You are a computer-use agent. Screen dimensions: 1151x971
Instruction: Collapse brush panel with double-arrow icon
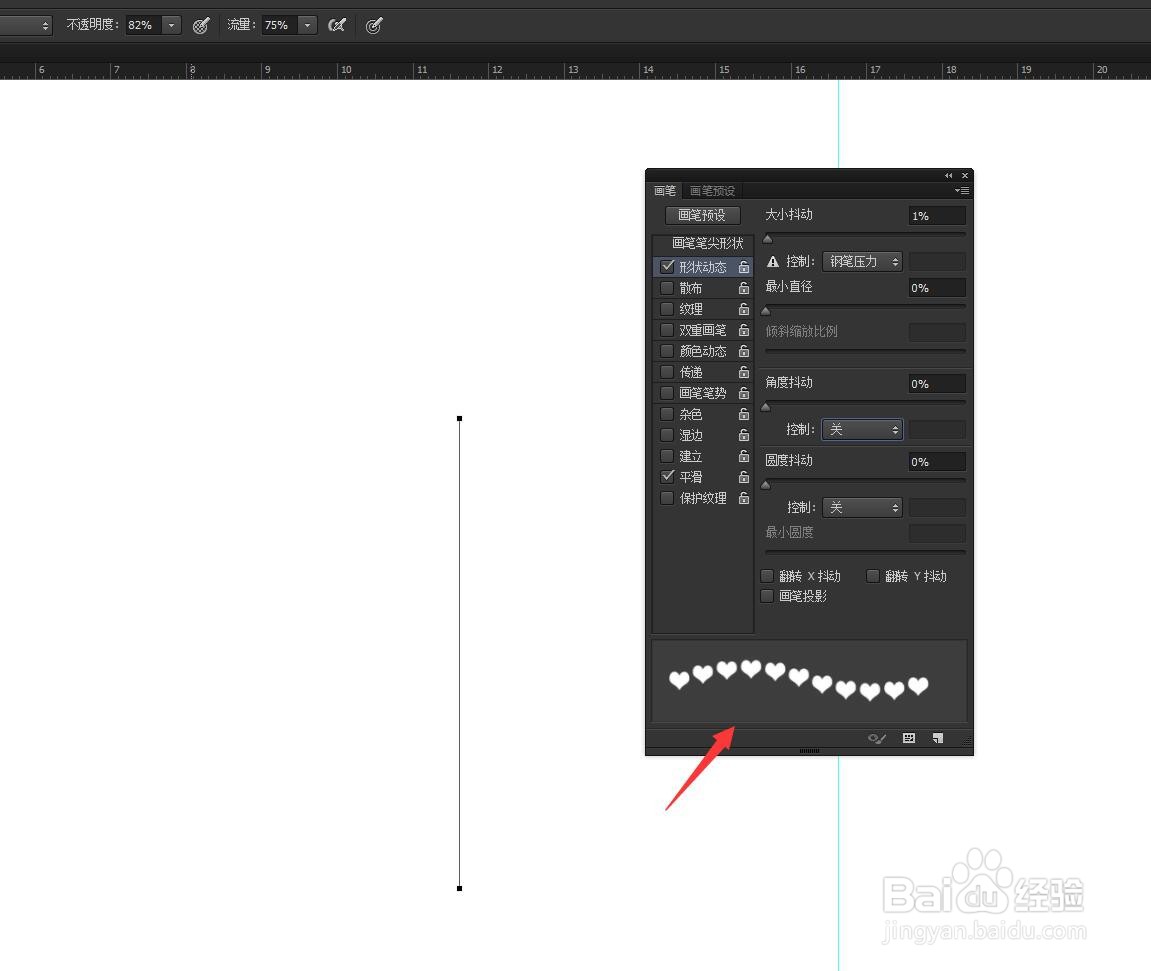coord(948,175)
